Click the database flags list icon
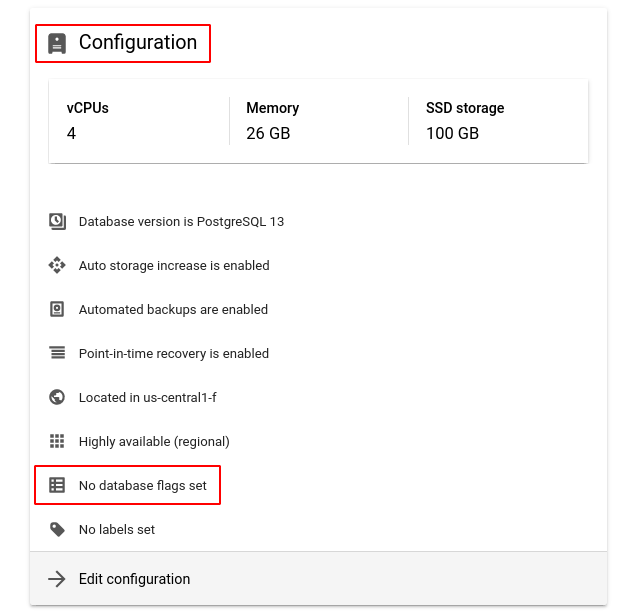This screenshot has width=624, height=614. (57, 486)
